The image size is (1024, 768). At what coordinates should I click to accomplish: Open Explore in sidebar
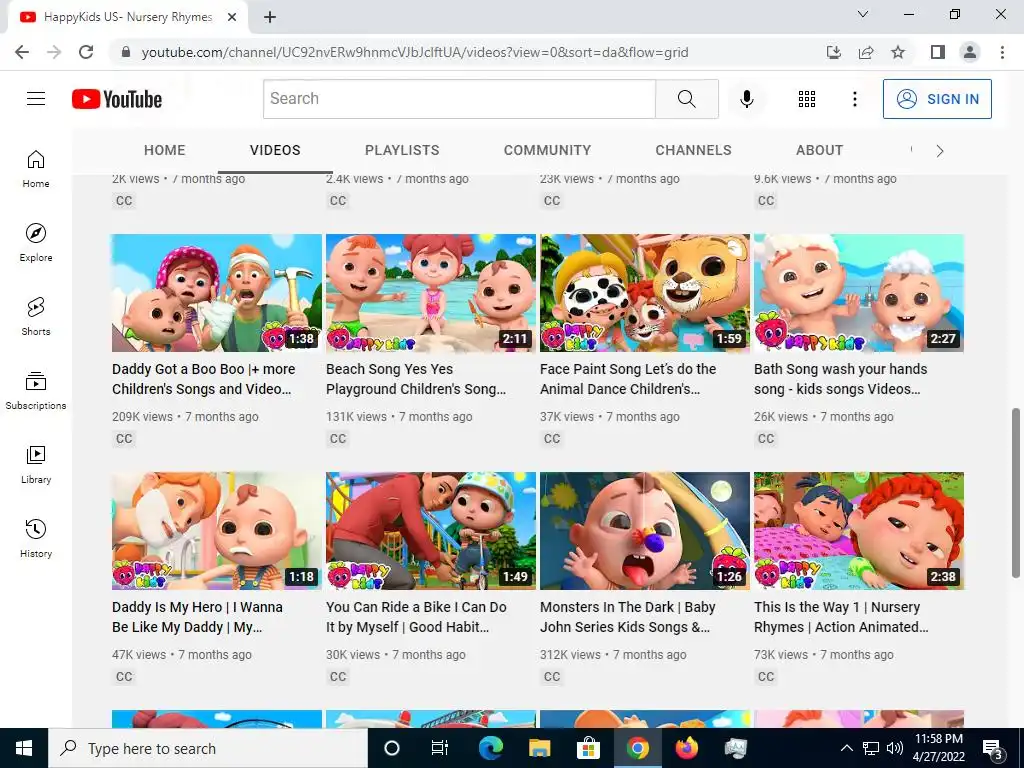pyautogui.click(x=36, y=243)
